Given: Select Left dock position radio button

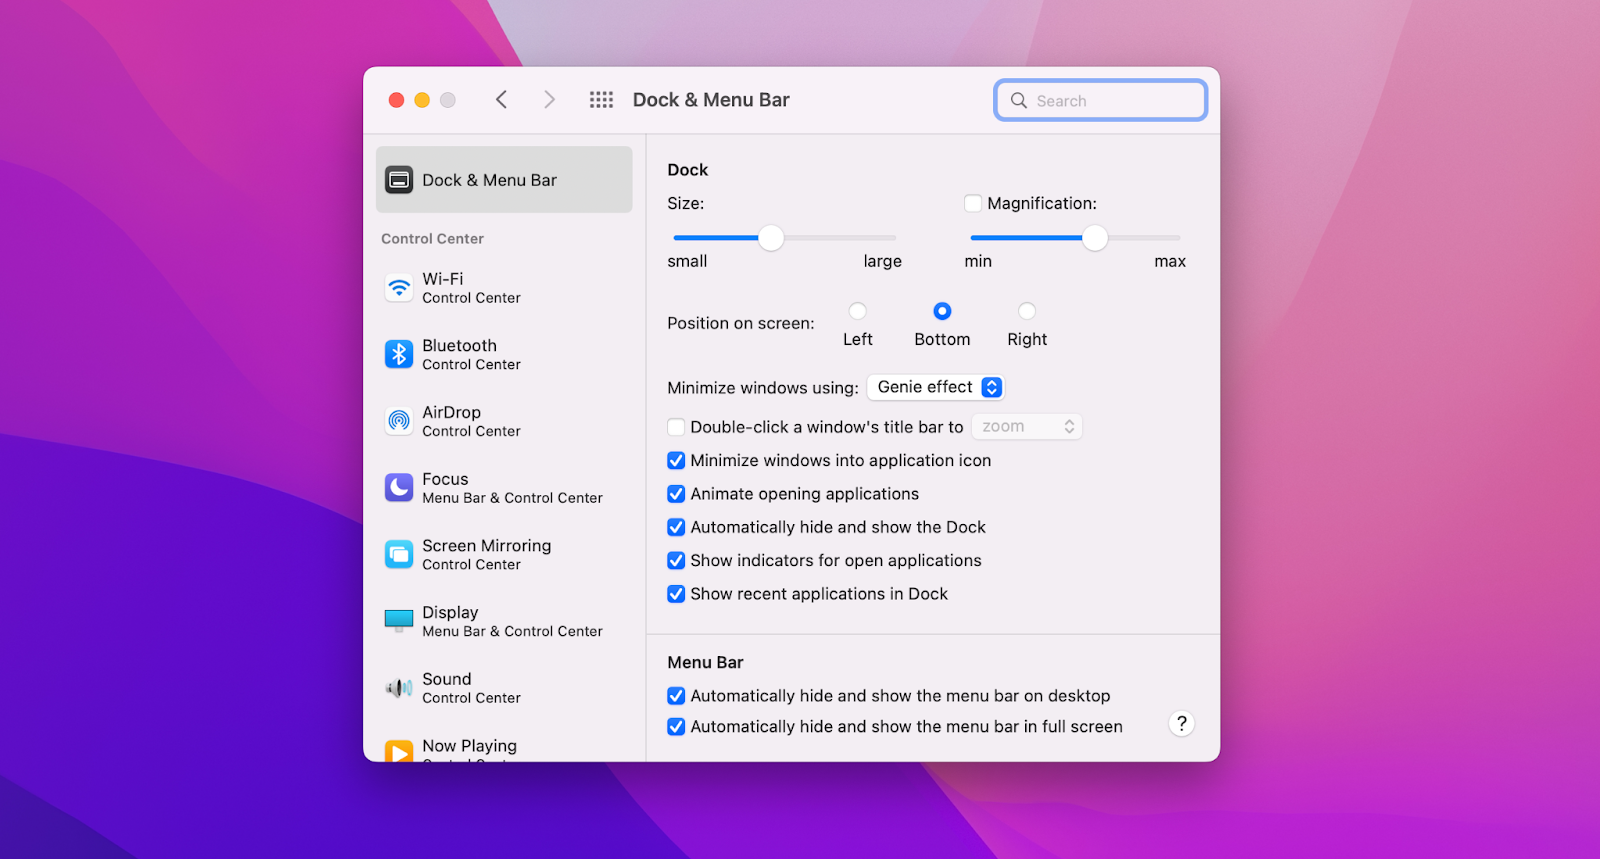Looking at the screenshot, I should tap(857, 311).
